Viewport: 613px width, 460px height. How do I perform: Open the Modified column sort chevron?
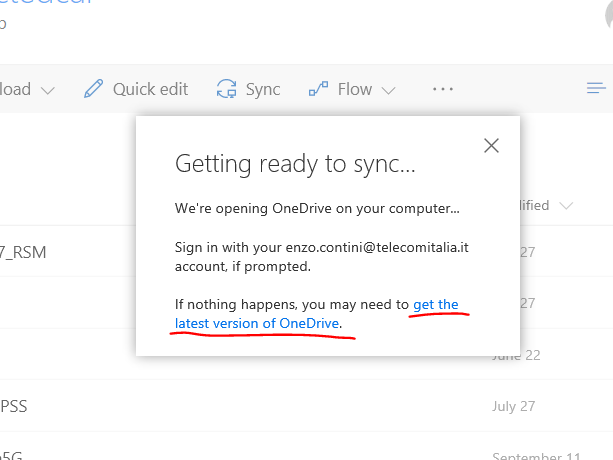point(567,206)
